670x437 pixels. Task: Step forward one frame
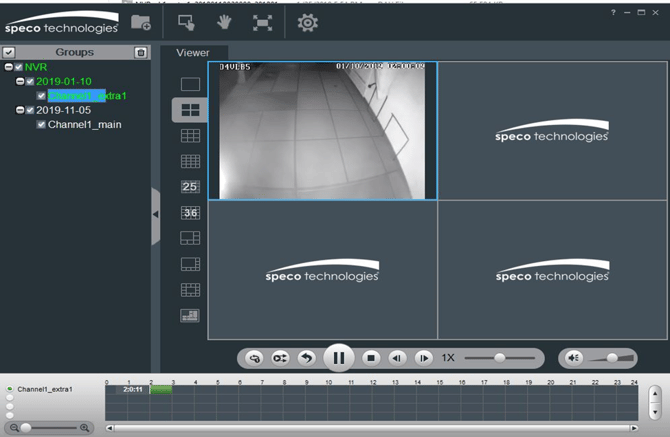coord(423,358)
